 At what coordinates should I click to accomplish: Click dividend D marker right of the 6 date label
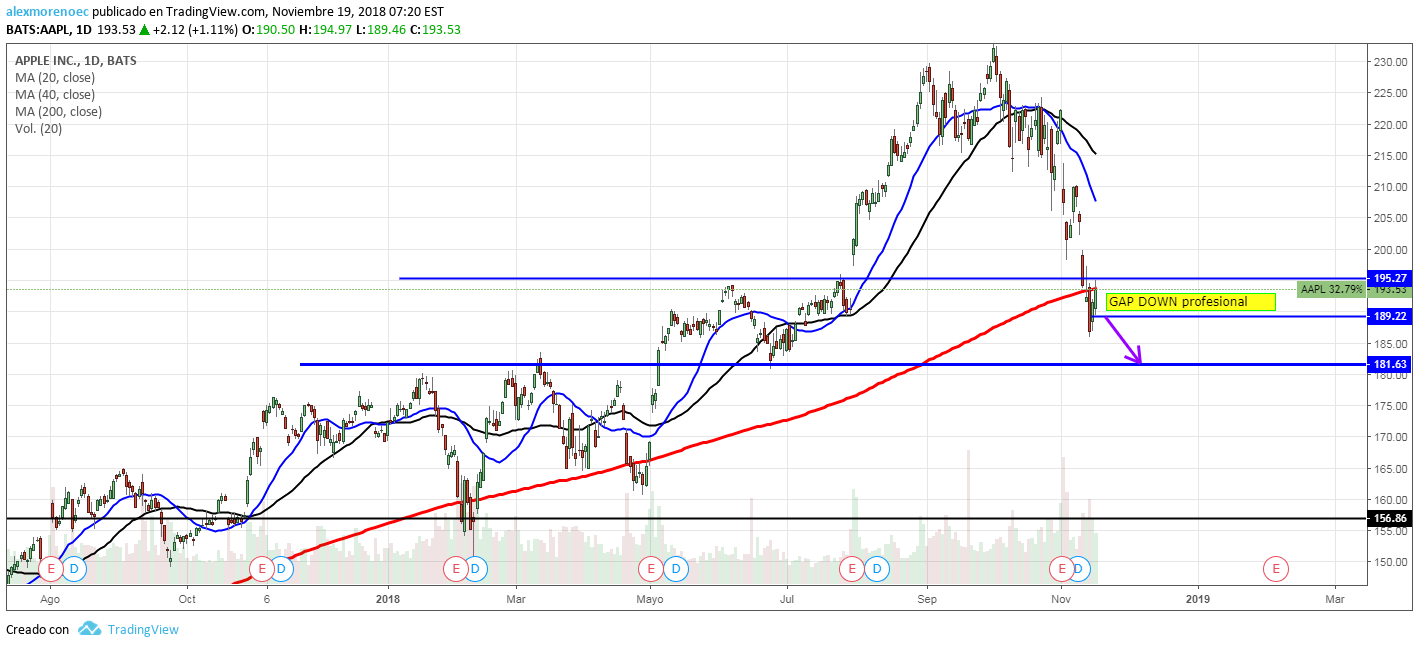pyautogui.click(x=282, y=569)
